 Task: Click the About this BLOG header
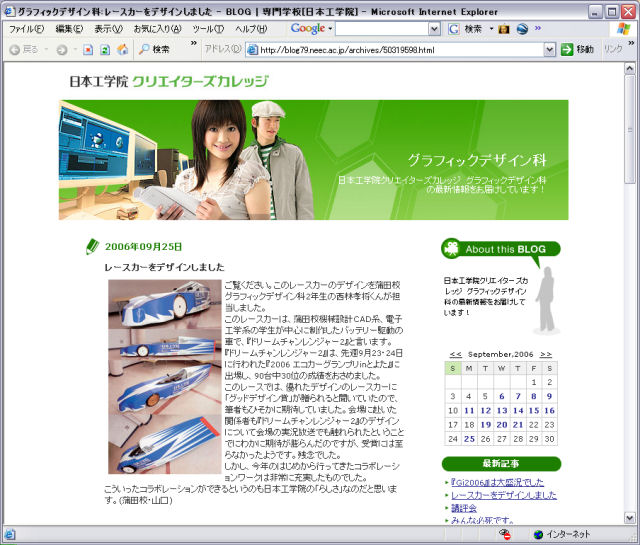click(501, 249)
